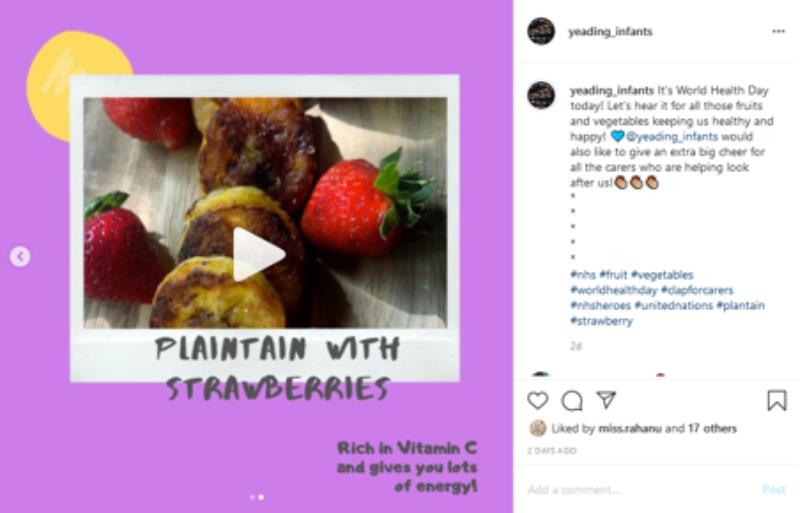Focus the Add a comment field
This screenshot has width=800, height=513.
tap(640, 490)
